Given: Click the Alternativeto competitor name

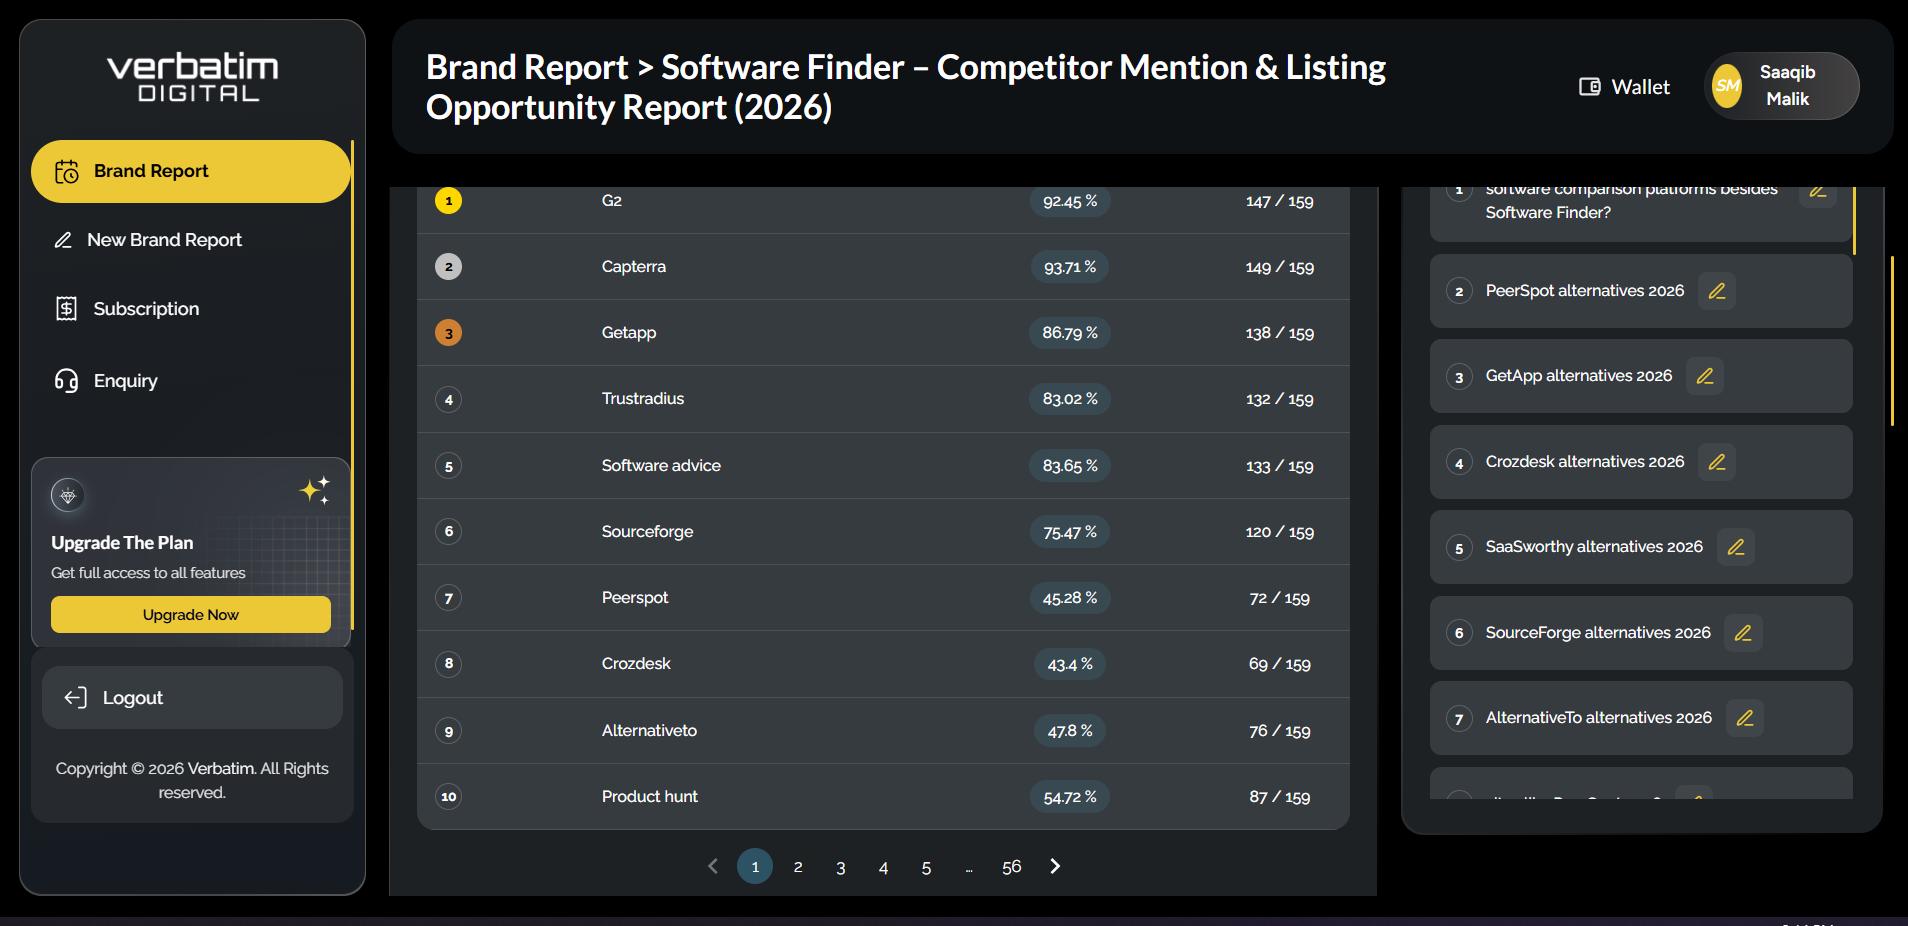Looking at the screenshot, I should pos(649,731).
